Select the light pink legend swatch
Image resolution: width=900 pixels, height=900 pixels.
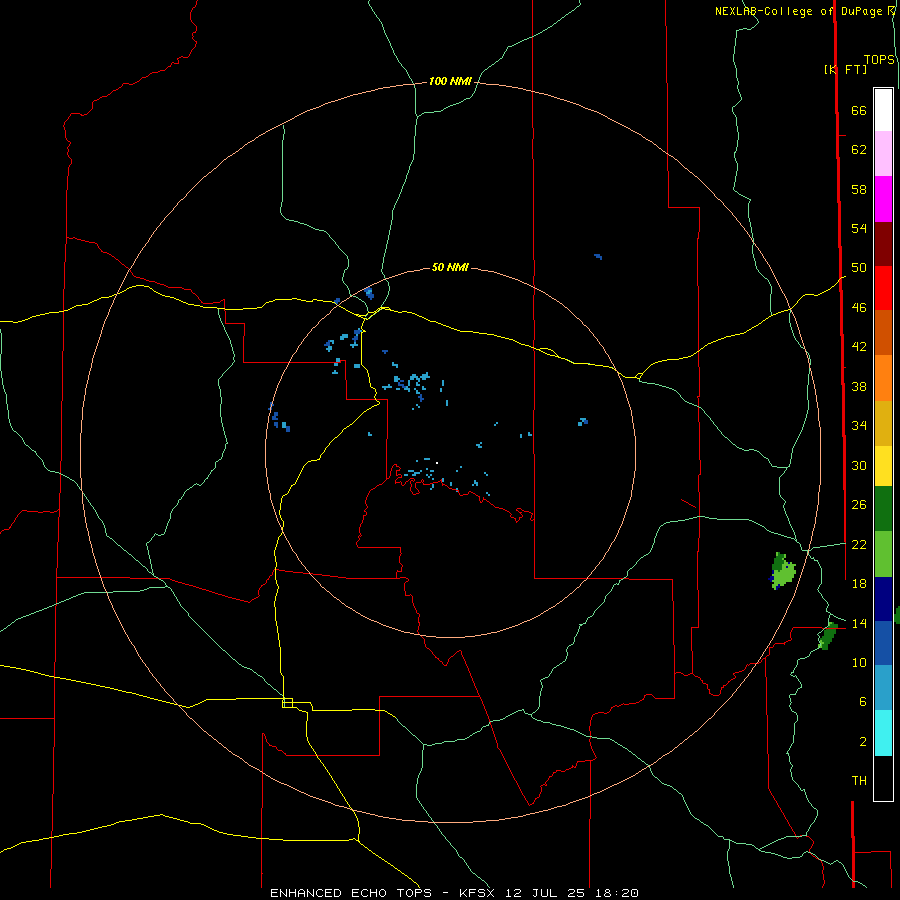point(883,154)
